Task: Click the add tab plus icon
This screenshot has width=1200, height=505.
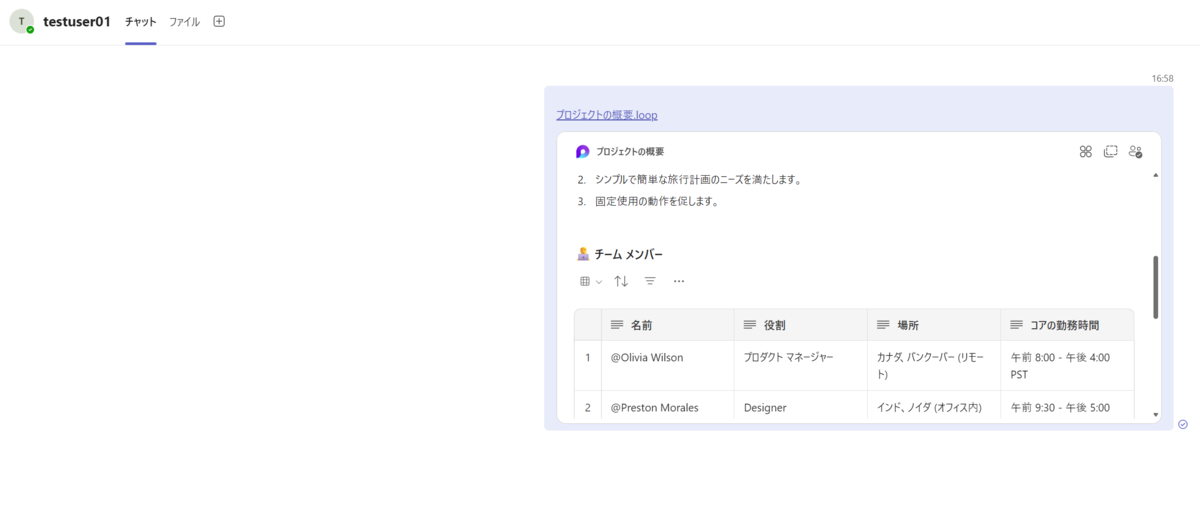Action: pos(219,21)
